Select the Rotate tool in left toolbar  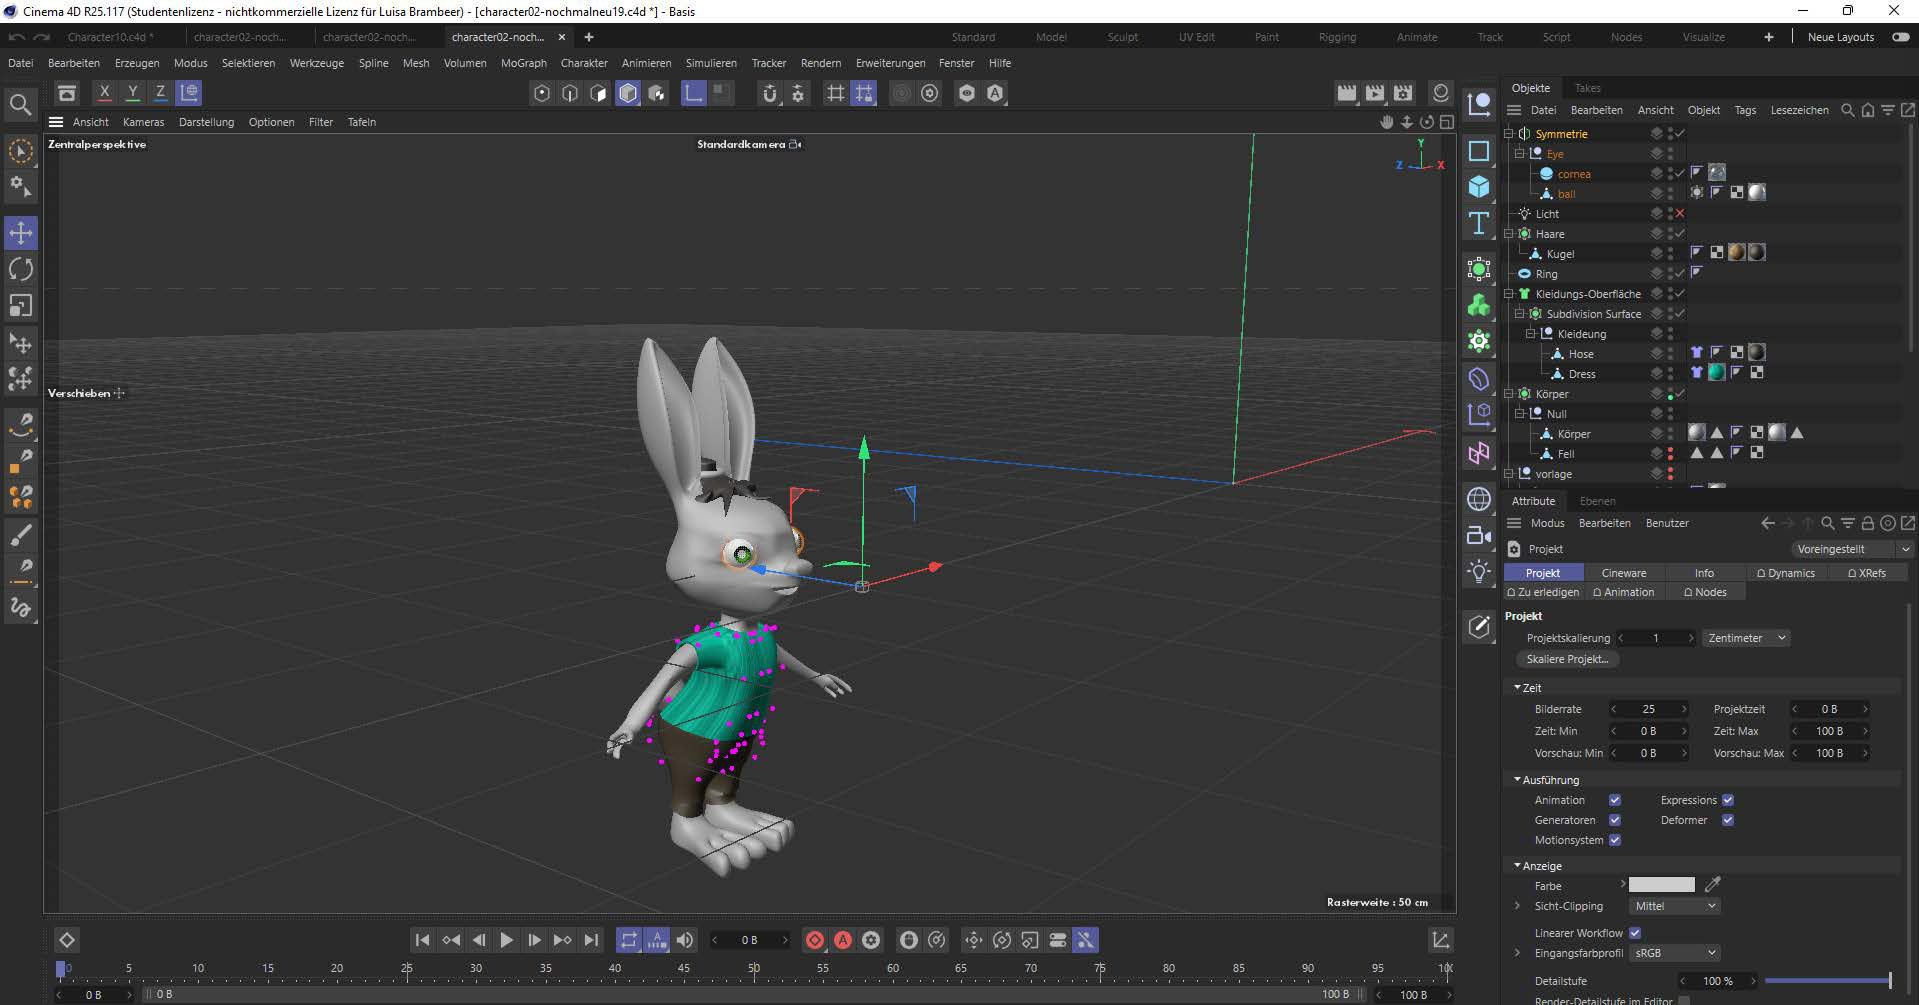pos(21,269)
